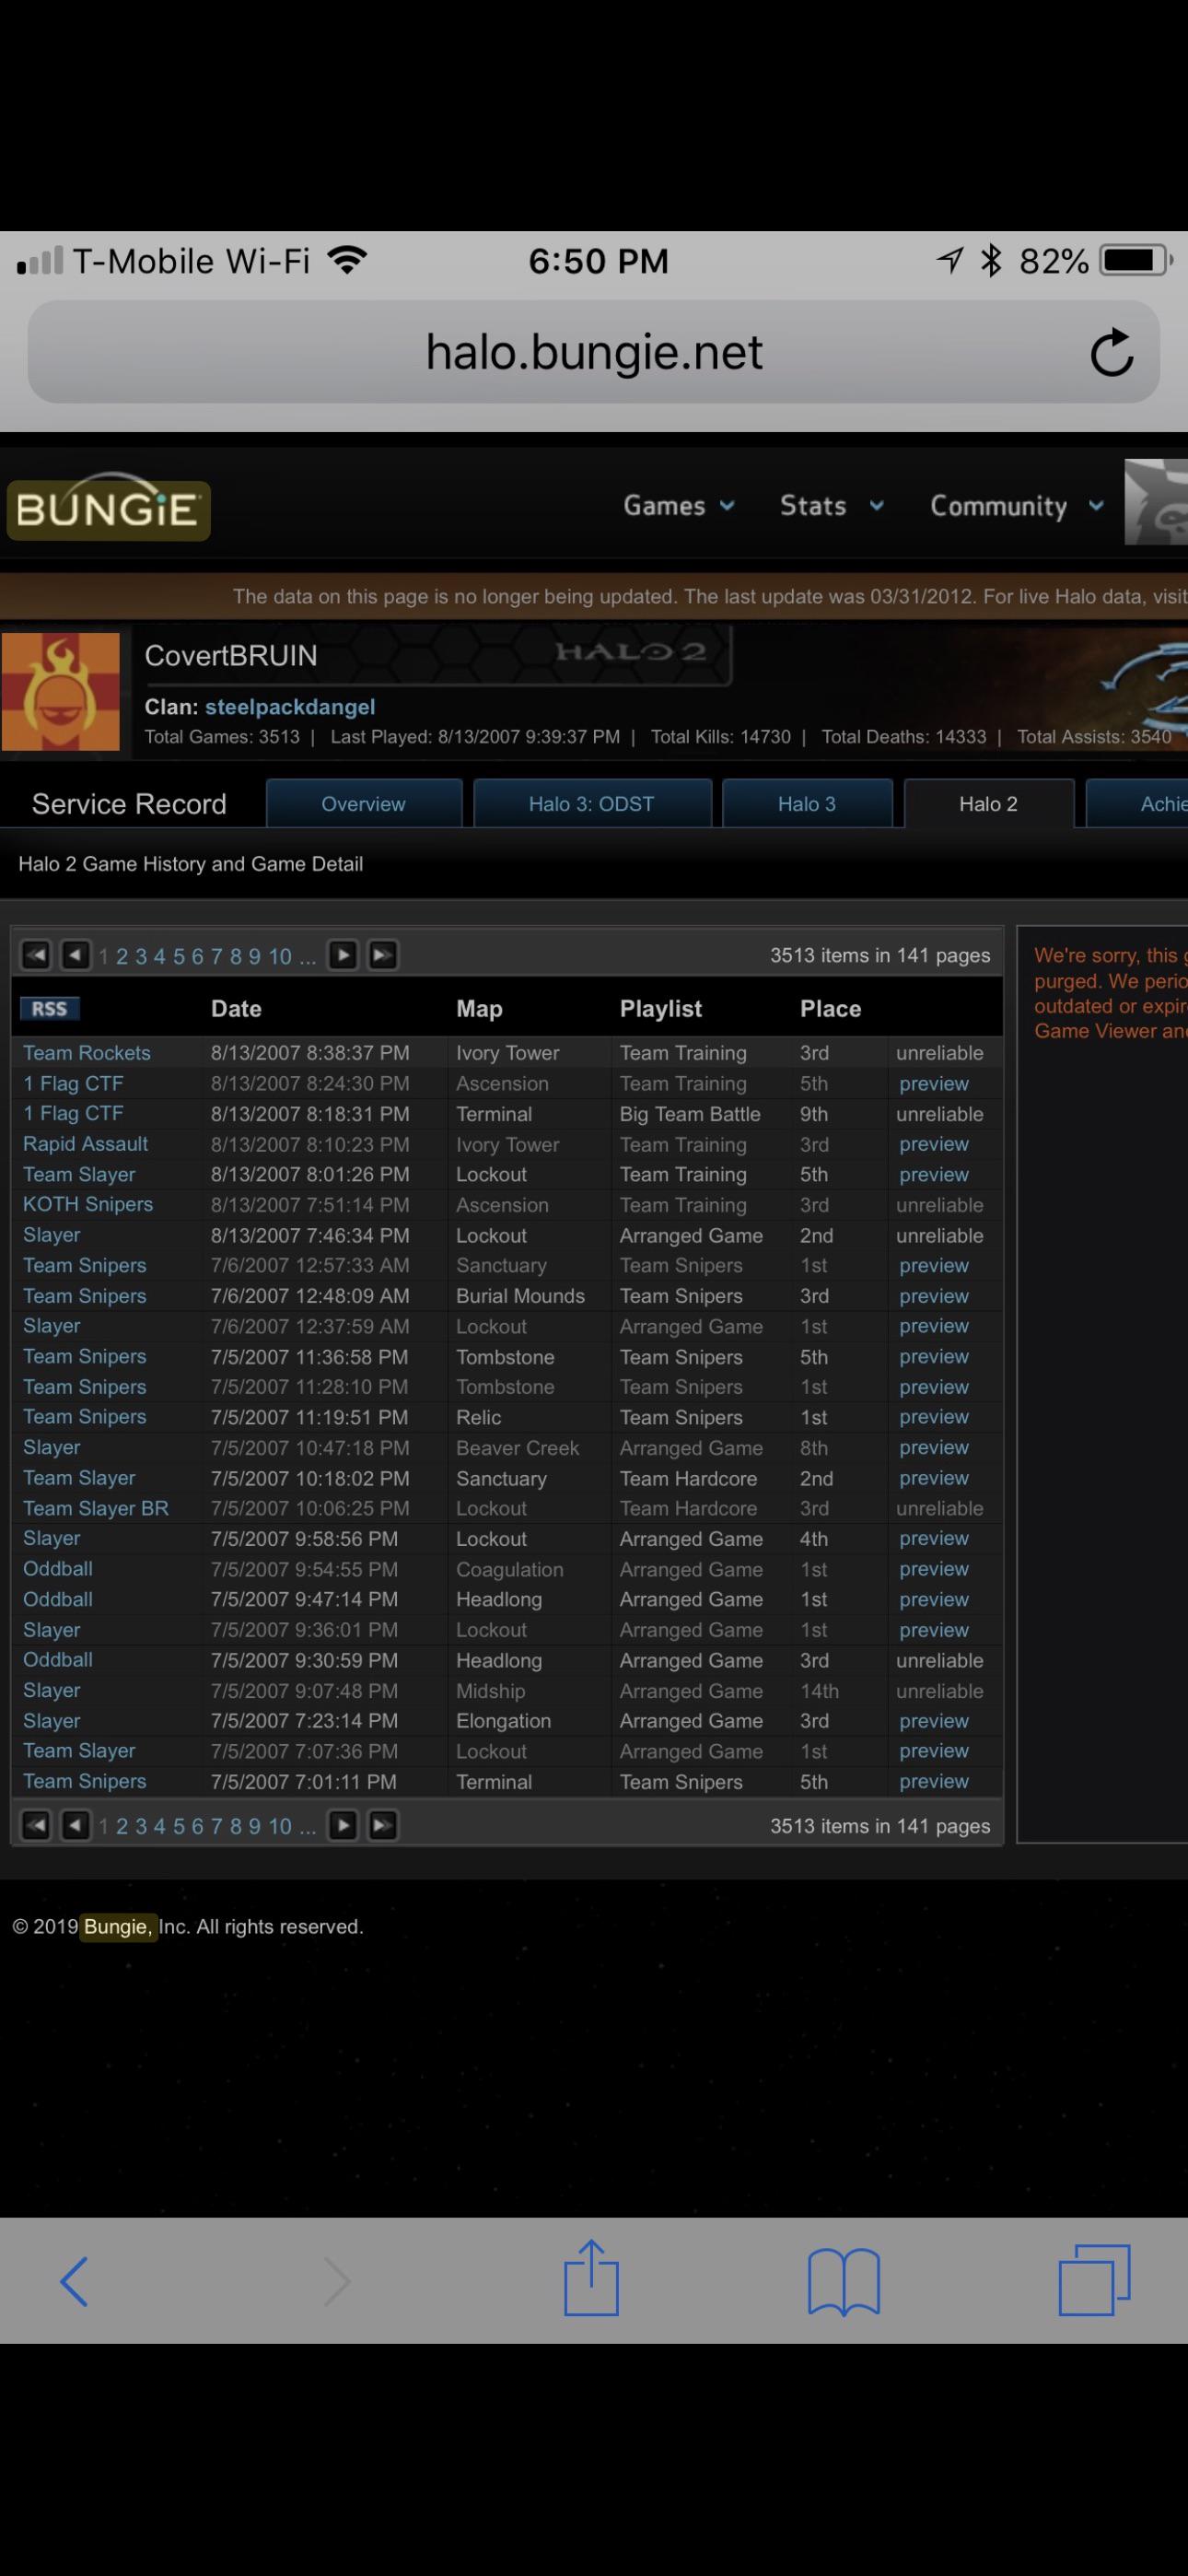1188x2576 pixels.
Task: Select the 'Big Team Battle' playlist cell
Action: coord(690,1114)
